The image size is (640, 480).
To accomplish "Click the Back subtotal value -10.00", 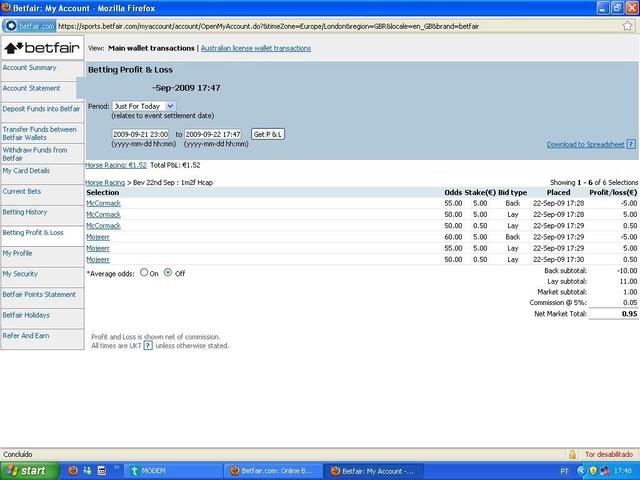I will coord(627,271).
